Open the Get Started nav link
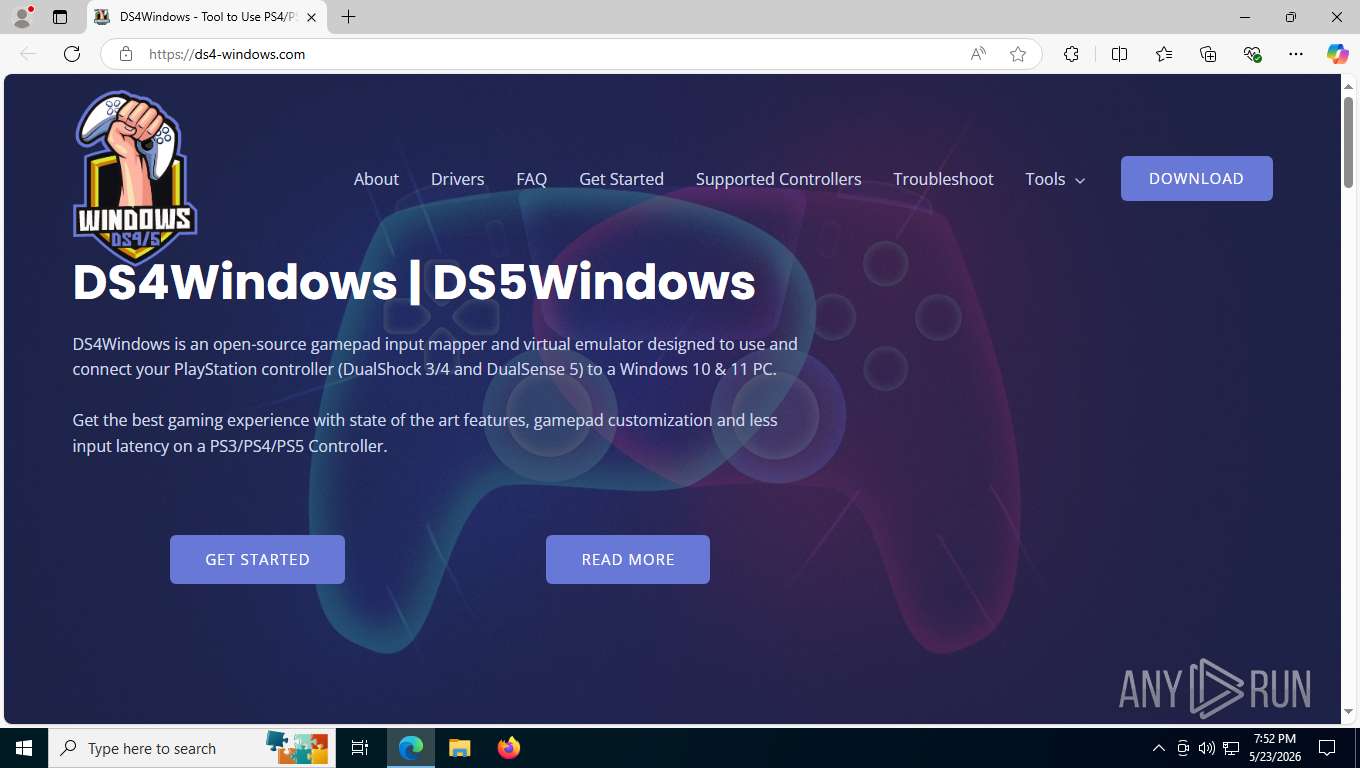The width and height of the screenshot is (1360, 768). 621,179
